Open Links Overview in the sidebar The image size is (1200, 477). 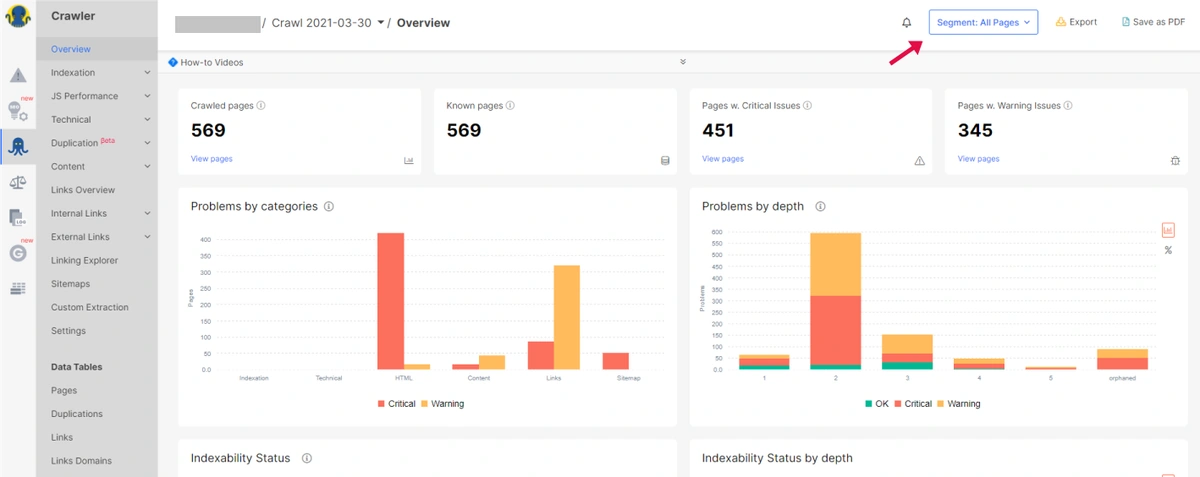pyautogui.click(x=83, y=190)
